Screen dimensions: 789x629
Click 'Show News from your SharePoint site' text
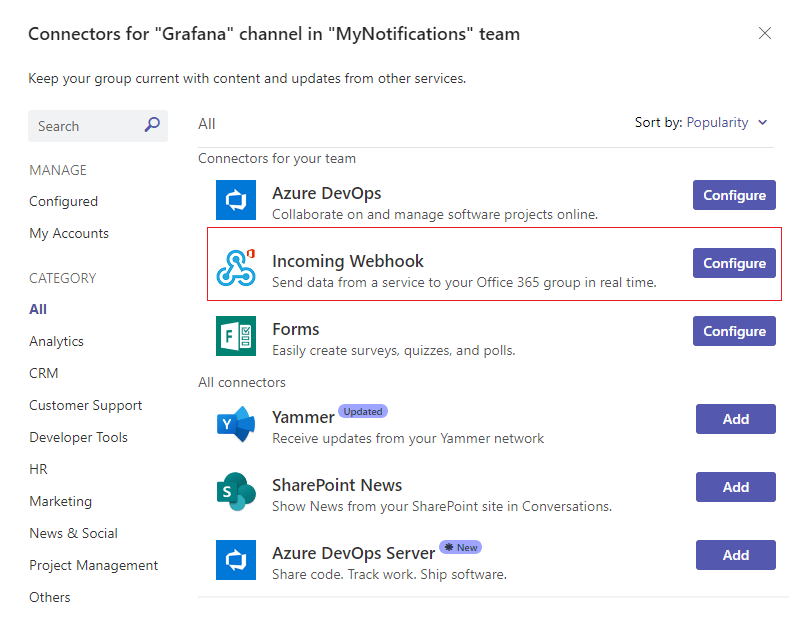click(x=442, y=507)
